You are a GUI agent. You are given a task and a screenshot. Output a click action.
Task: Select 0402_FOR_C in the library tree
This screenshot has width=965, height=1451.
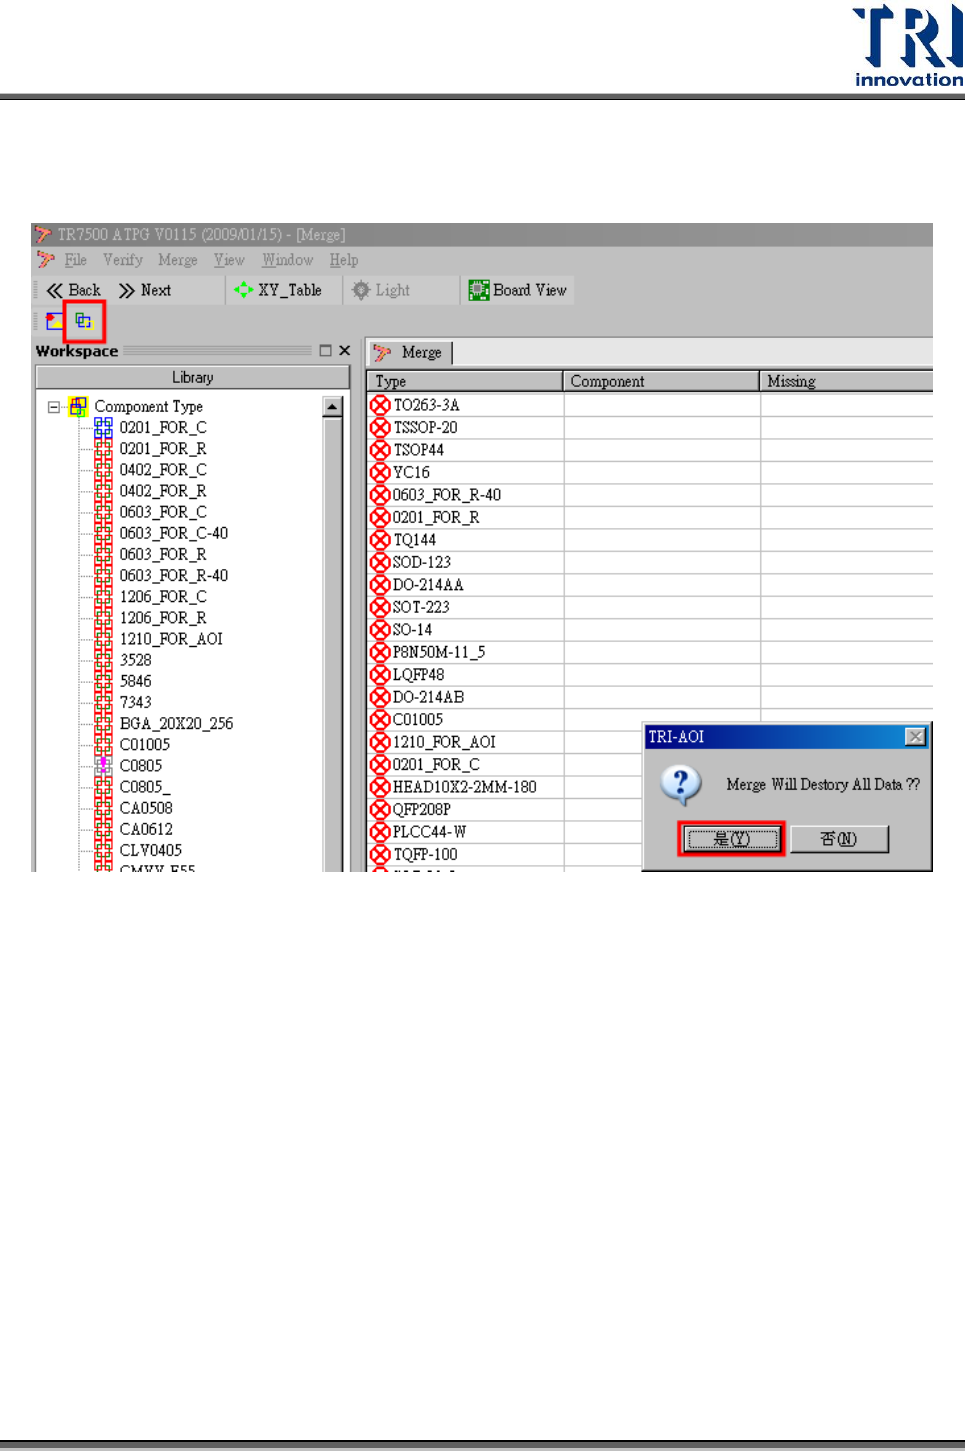[163, 470]
